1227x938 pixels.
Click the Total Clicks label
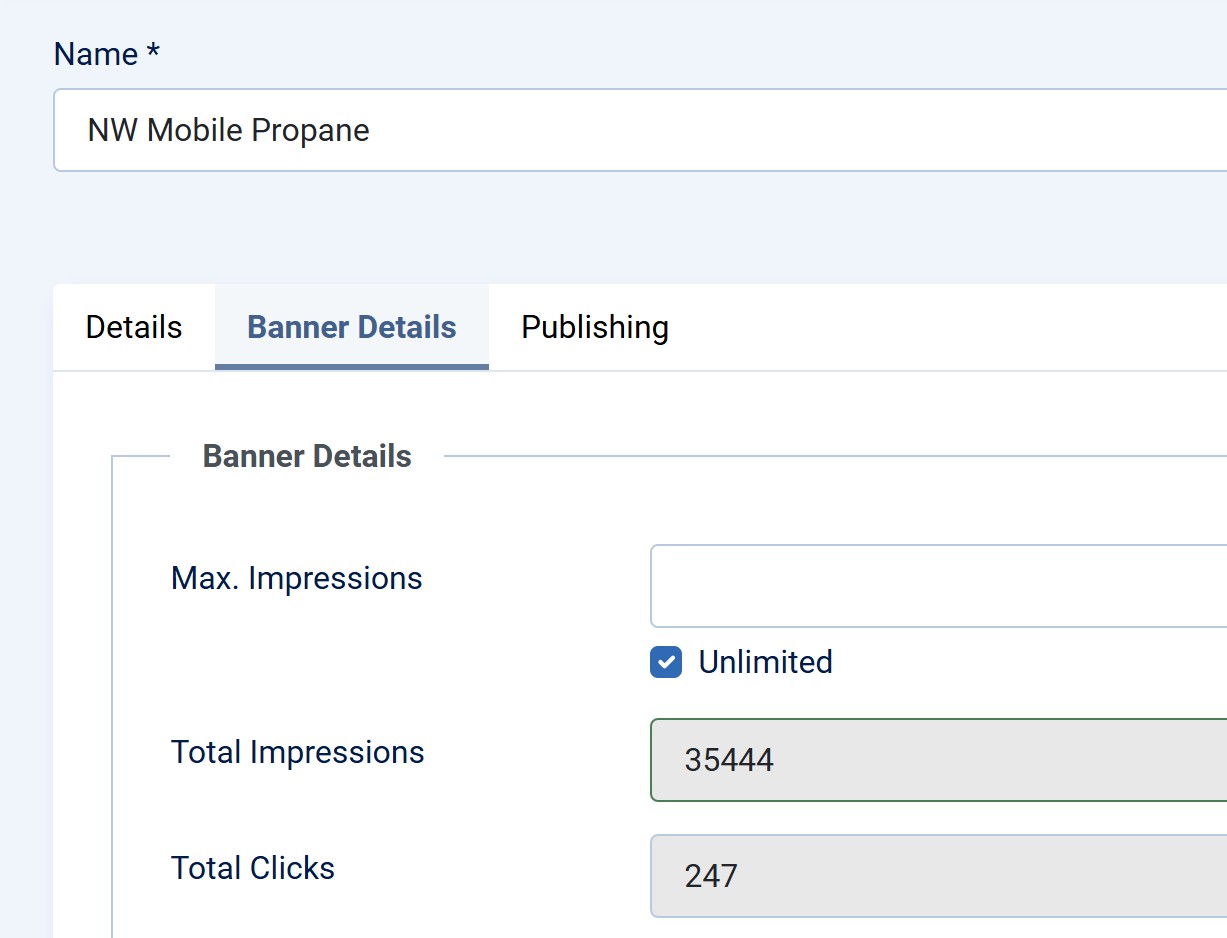point(253,868)
